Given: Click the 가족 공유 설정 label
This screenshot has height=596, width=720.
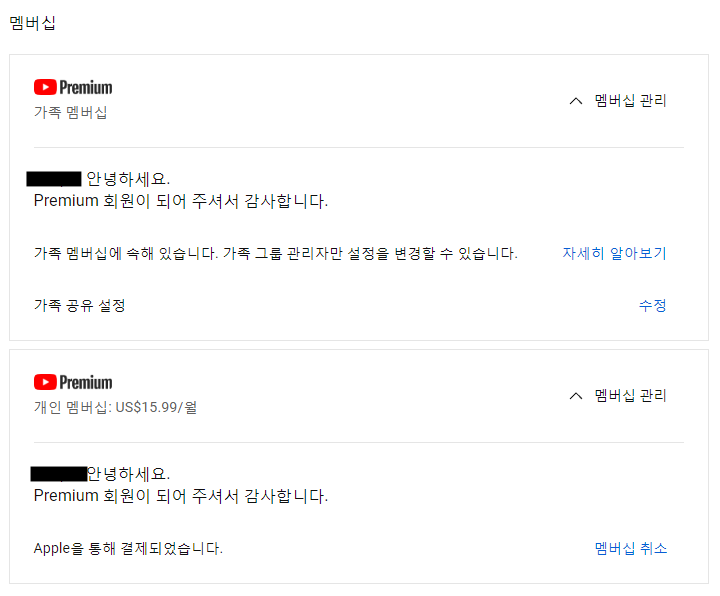Looking at the screenshot, I should (x=80, y=305).
